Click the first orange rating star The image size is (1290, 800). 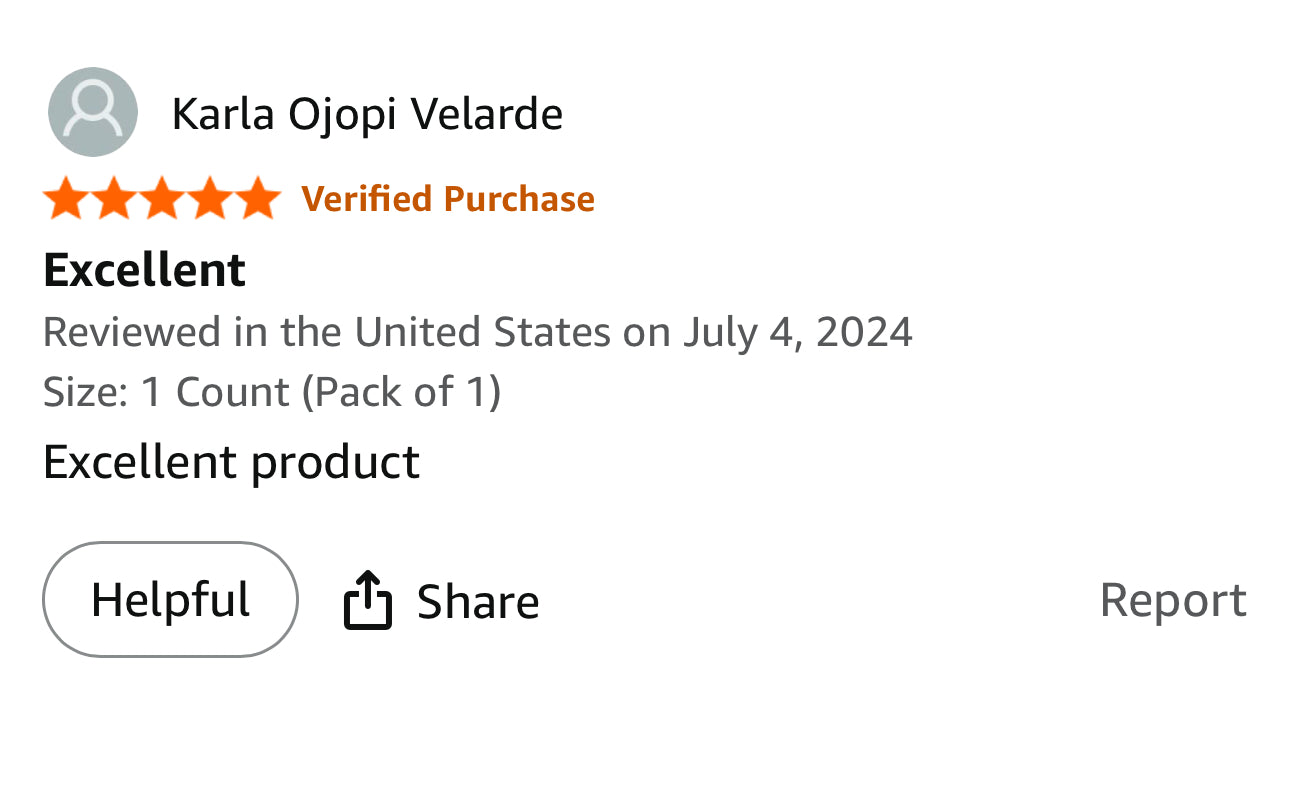tap(66, 198)
